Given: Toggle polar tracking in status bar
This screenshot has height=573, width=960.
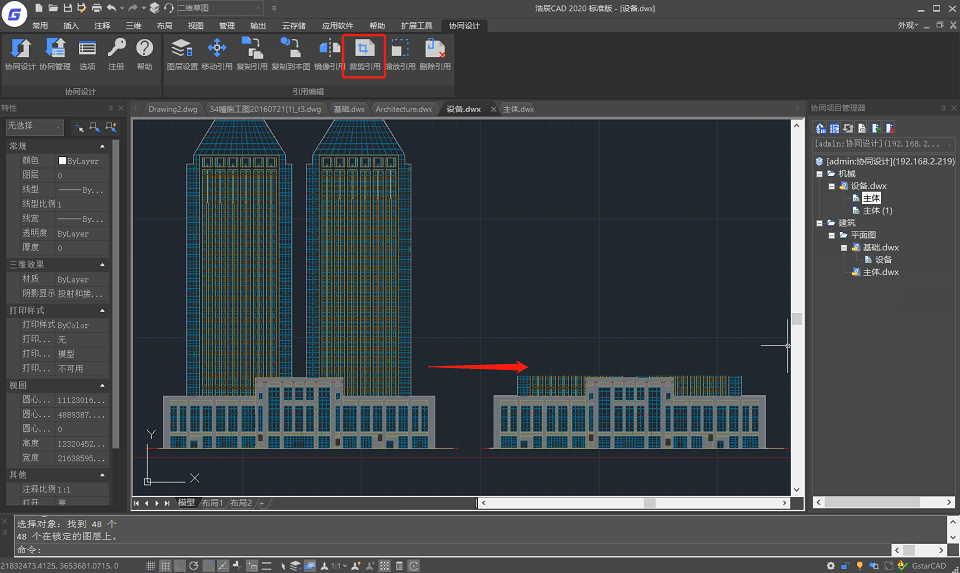Looking at the screenshot, I should click(193, 566).
